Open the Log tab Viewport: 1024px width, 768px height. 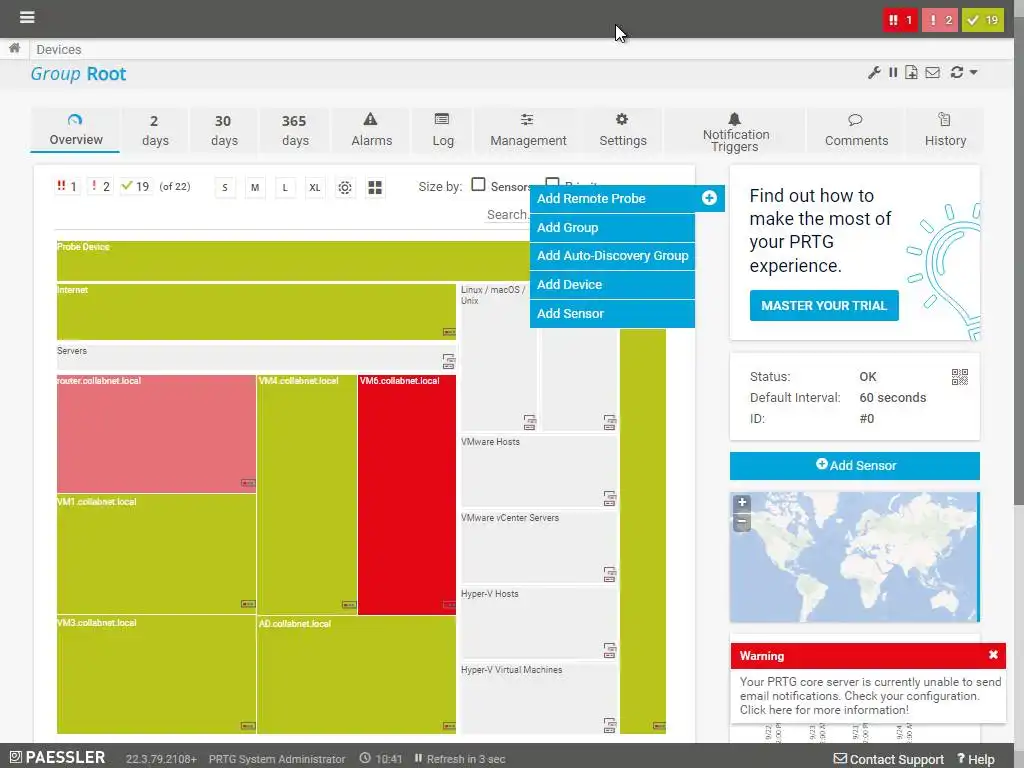(x=442, y=130)
